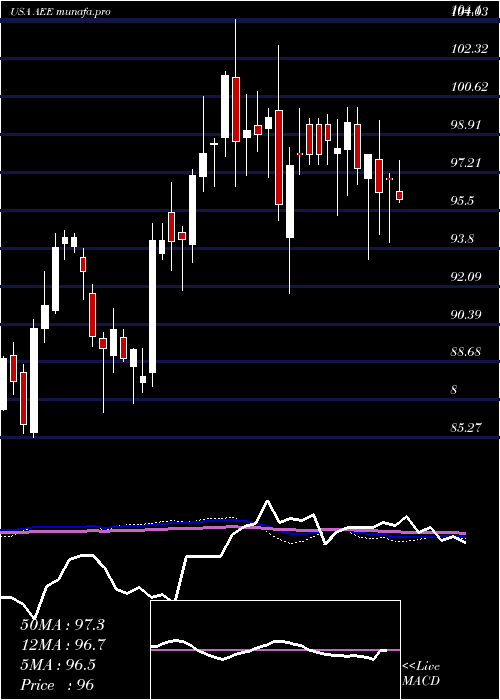Select the 88.68 price axis label
Viewport: 500px width, 700px height.
(466, 353)
